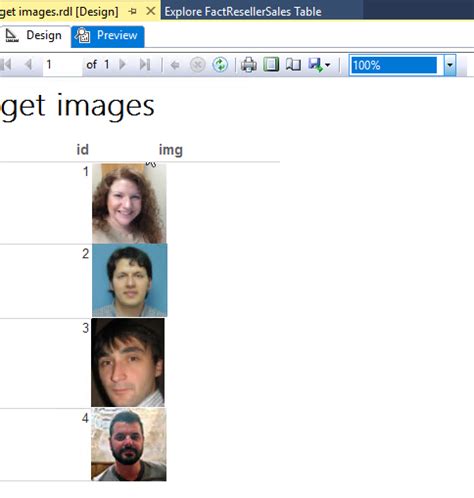Pin the get images.rdl tab
This screenshot has width=474, height=498.
coord(133,12)
